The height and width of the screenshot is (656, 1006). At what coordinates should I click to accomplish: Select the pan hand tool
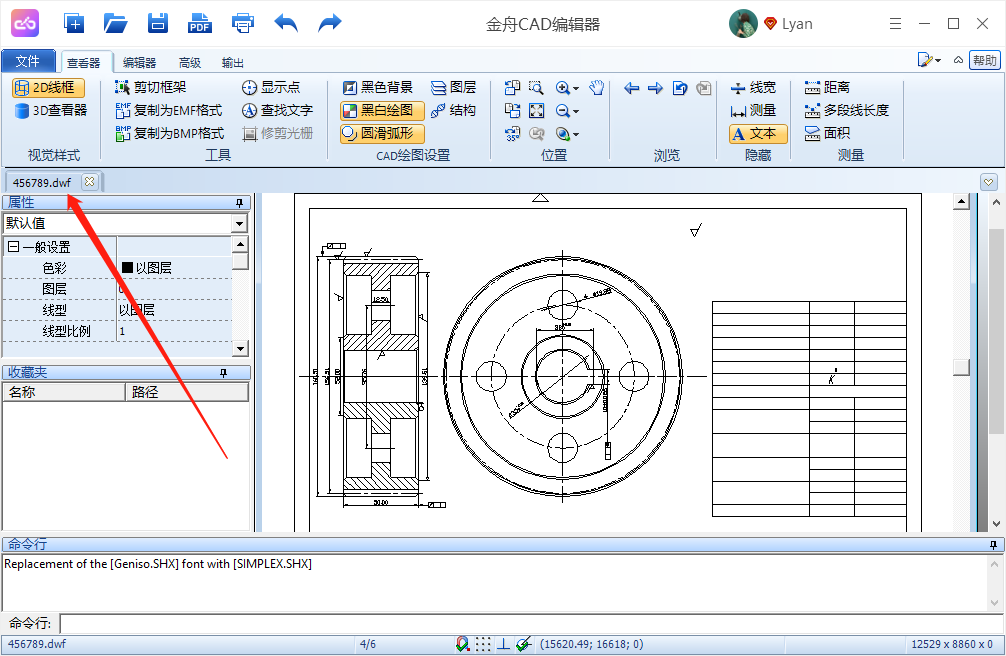pos(597,88)
